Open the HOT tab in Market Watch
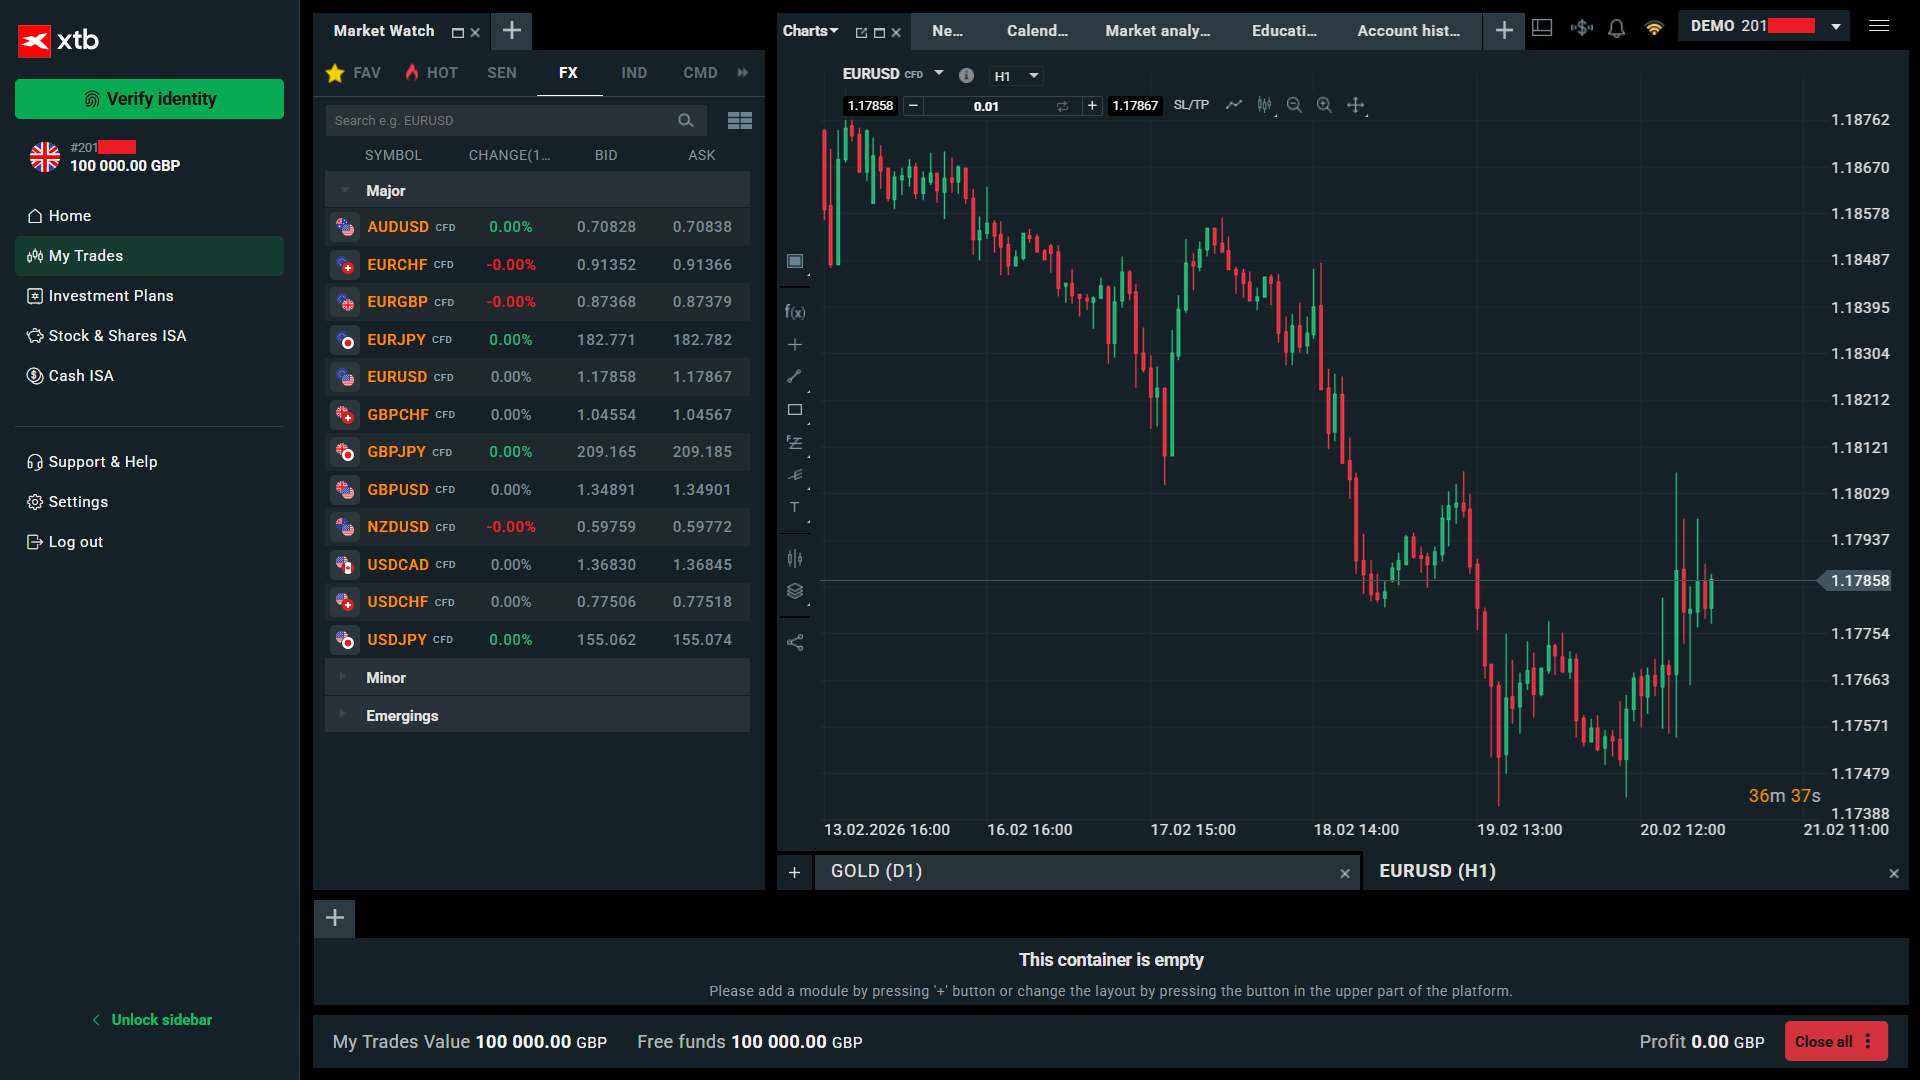Screen dimensions: 1920x1080 [x=432, y=73]
